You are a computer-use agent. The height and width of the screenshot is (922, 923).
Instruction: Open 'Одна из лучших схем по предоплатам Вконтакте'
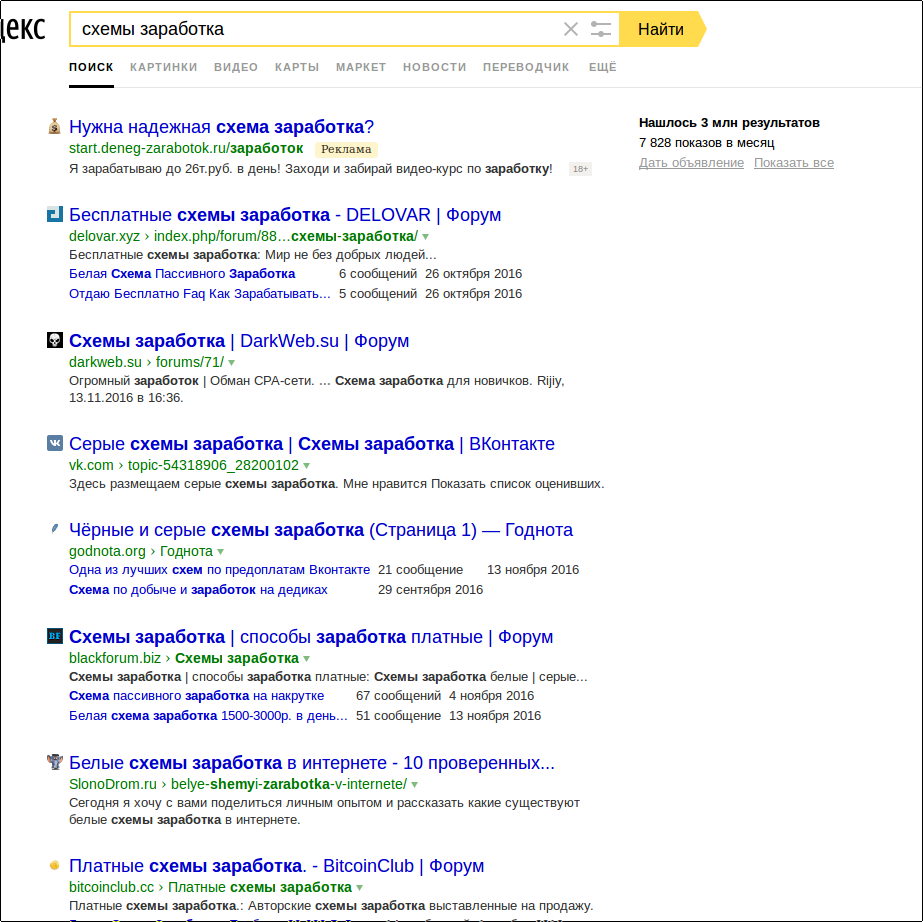pyautogui.click(x=220, y=570)
